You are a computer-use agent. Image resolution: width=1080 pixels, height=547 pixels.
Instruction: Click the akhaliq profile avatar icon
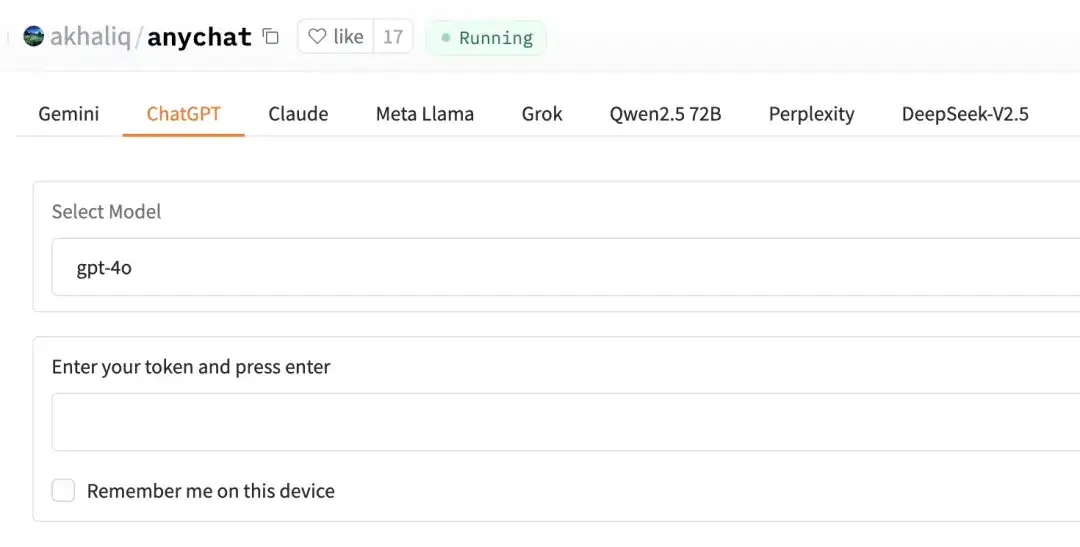pyautogui.click(x=34, y=37)
